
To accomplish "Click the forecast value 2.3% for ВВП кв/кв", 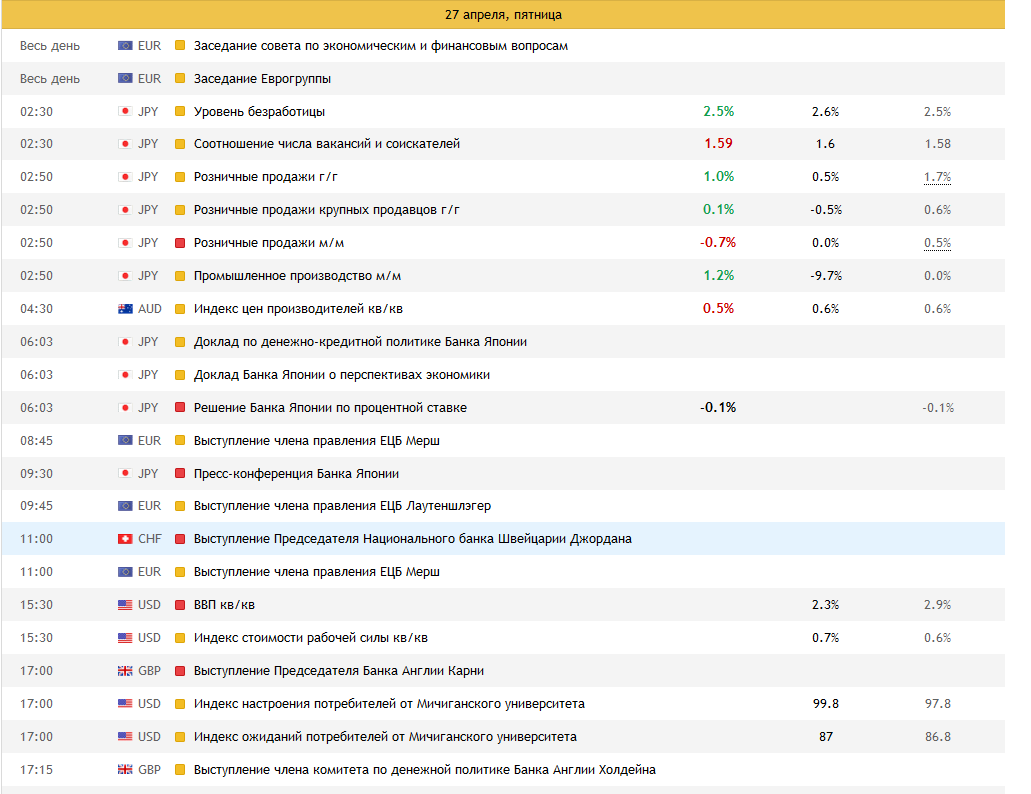I will tap(826, 605).
